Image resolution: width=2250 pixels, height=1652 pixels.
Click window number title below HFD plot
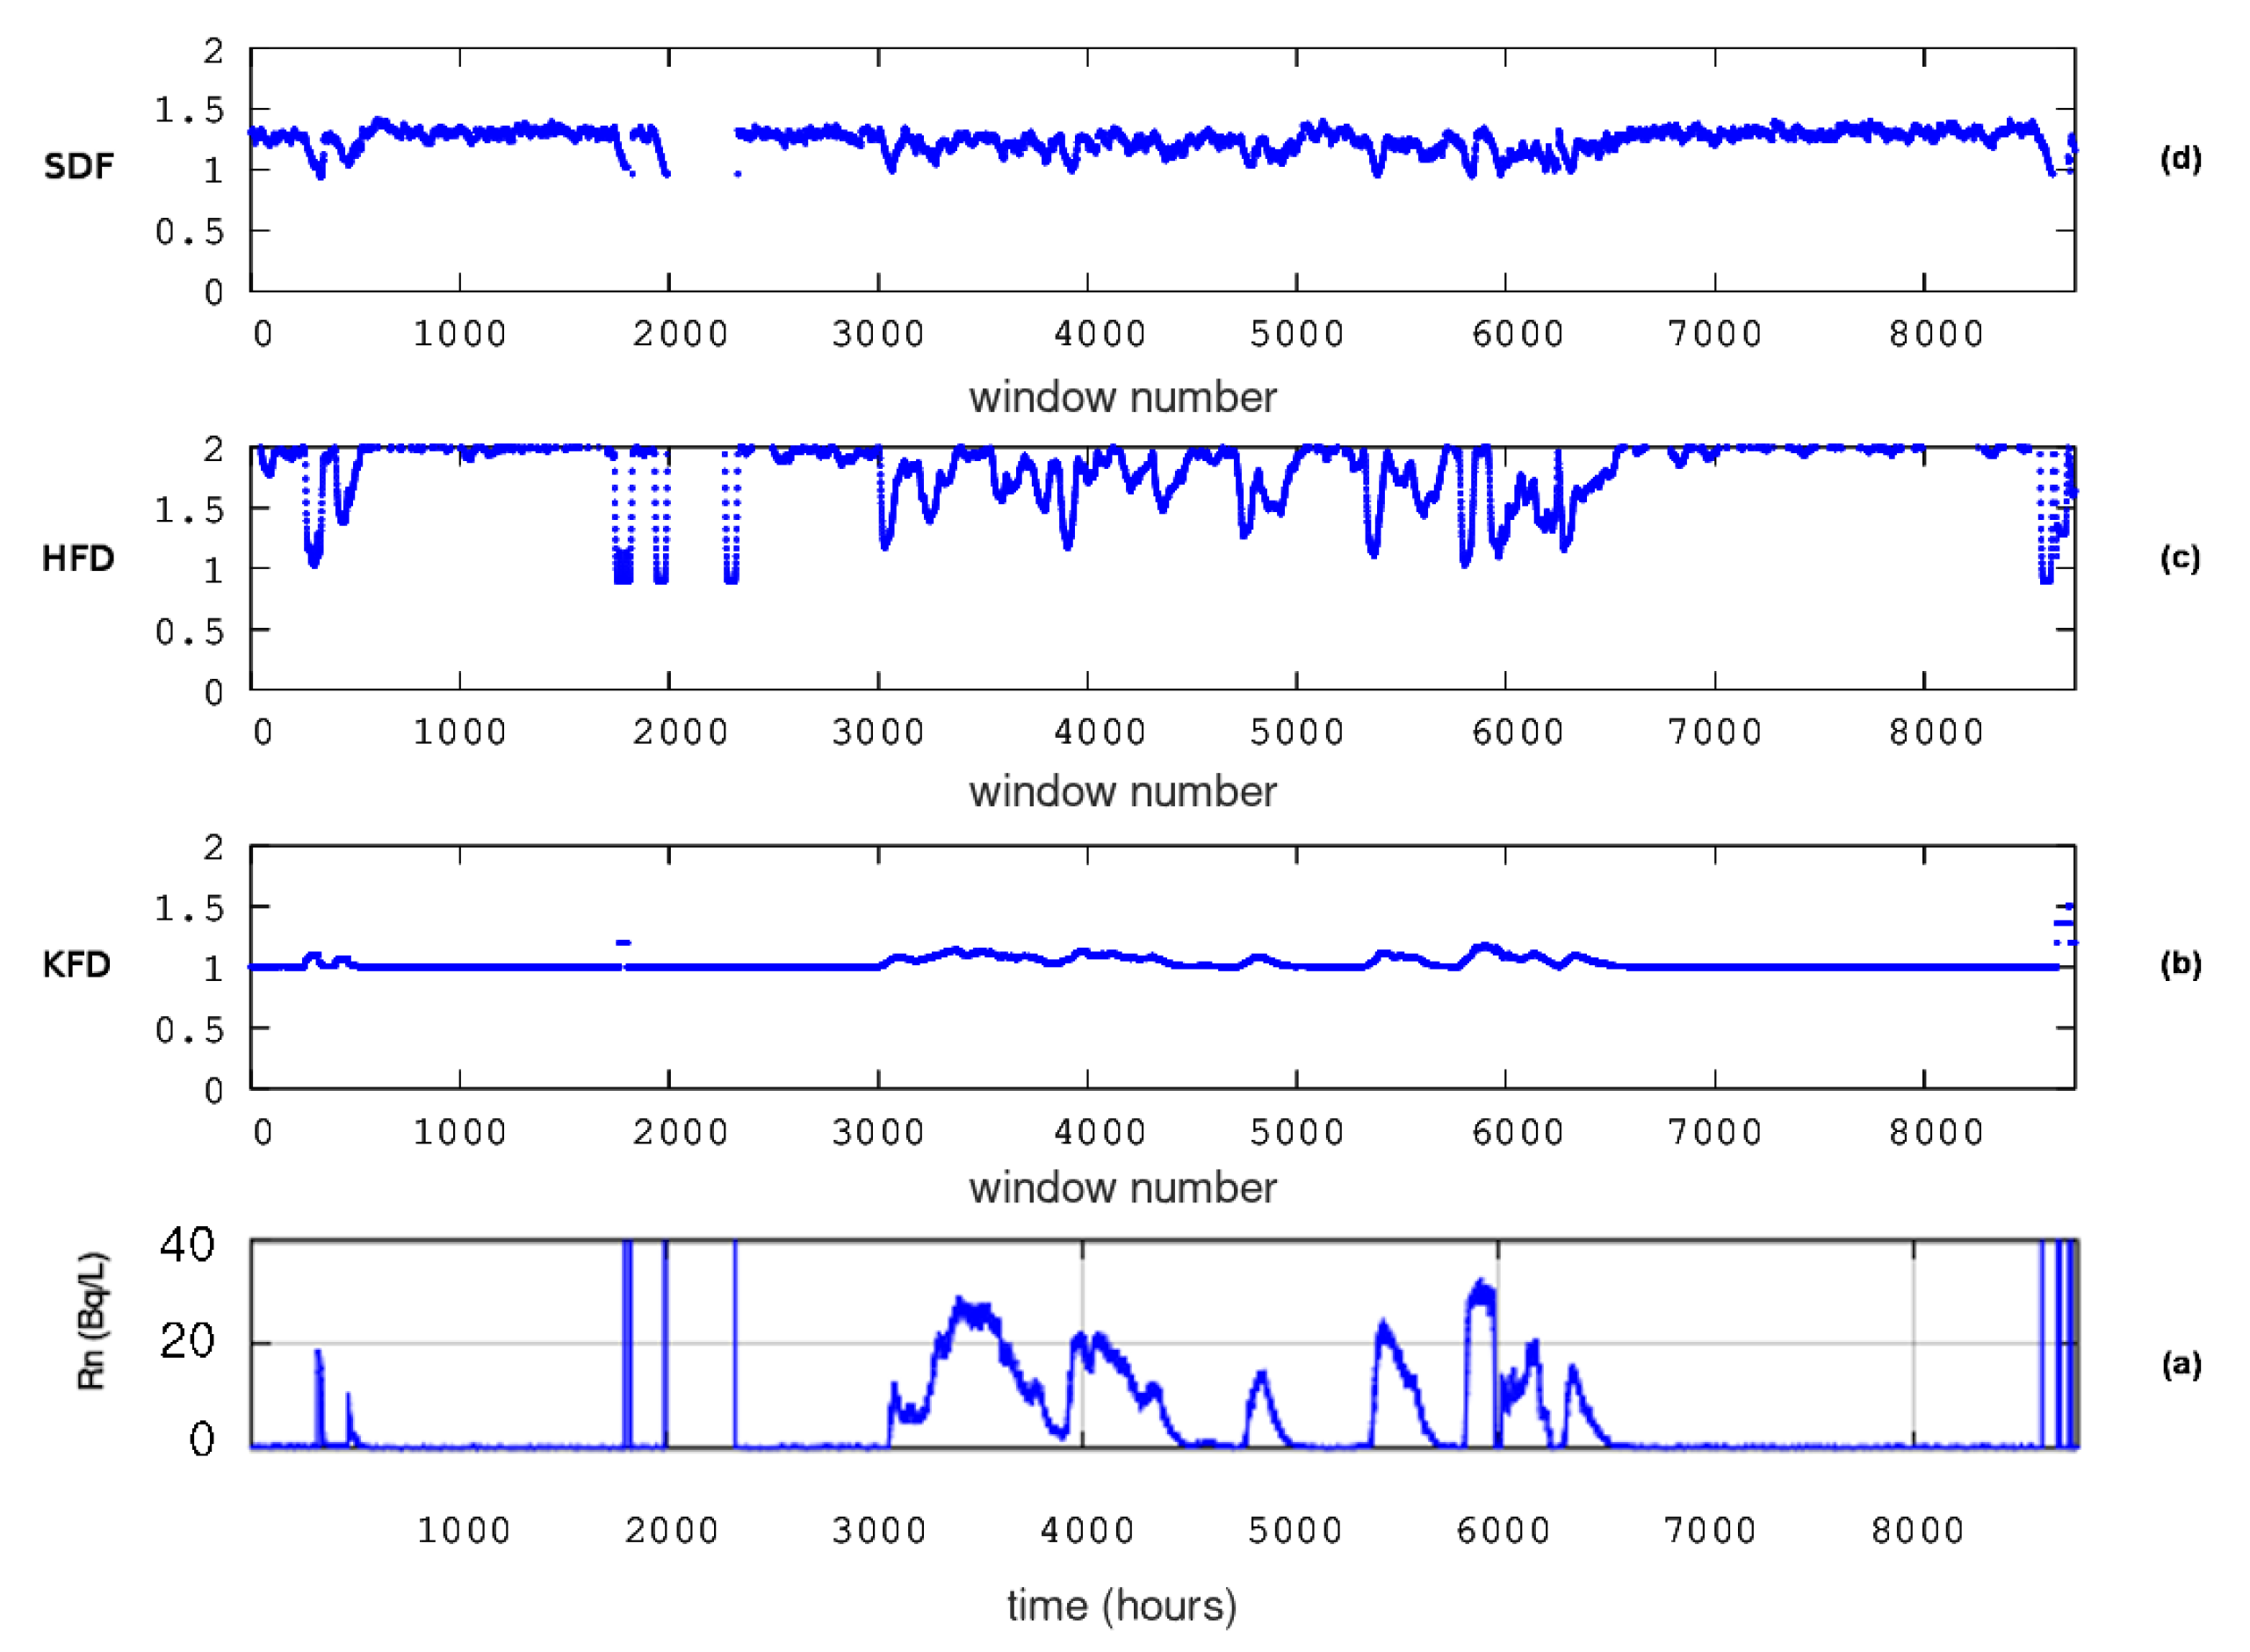click(1122, 792)
